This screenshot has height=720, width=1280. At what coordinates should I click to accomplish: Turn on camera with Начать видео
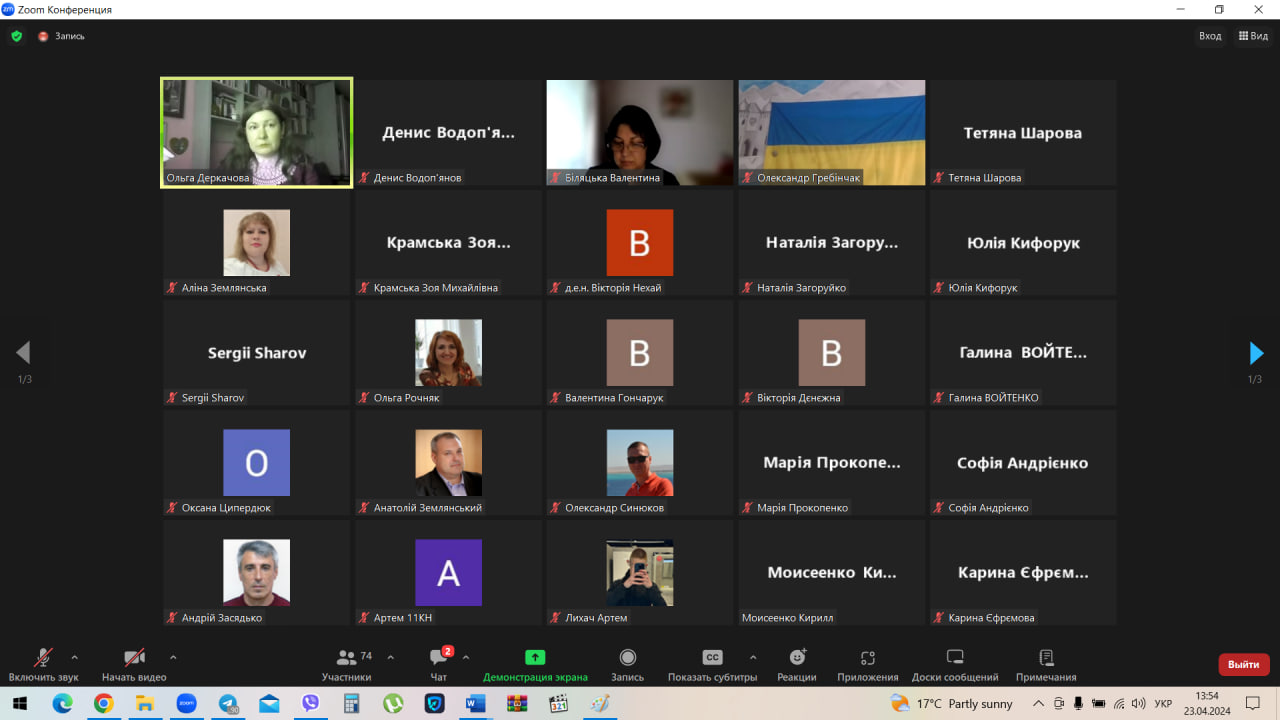[134, 664]
